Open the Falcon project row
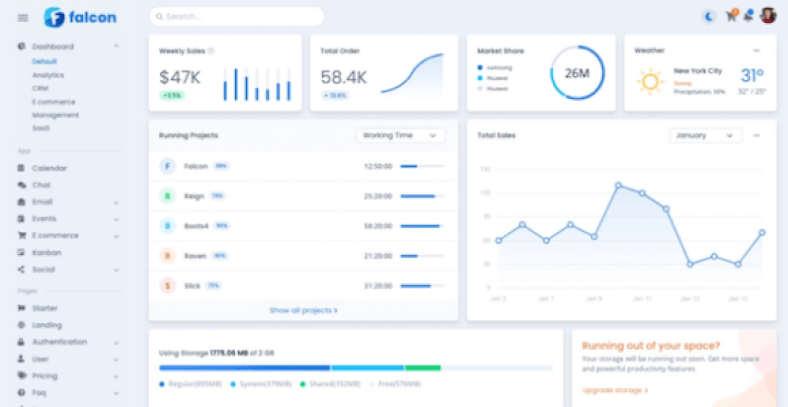The image size is (788, 407). tap(303, 166)
